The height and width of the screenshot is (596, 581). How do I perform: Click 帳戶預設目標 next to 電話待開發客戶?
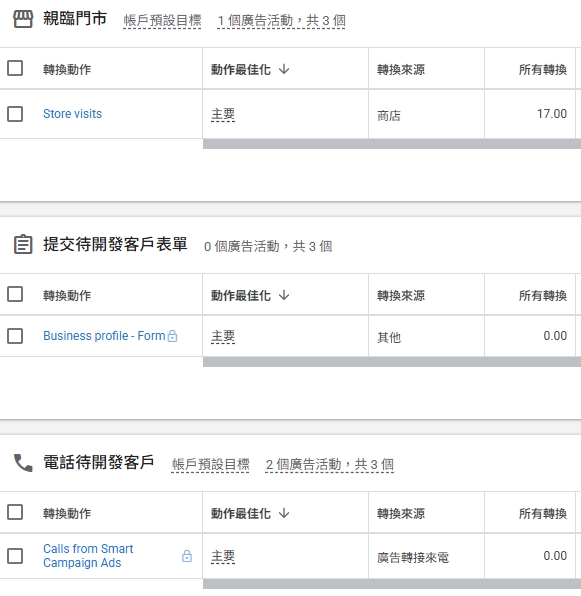[211, 464]
